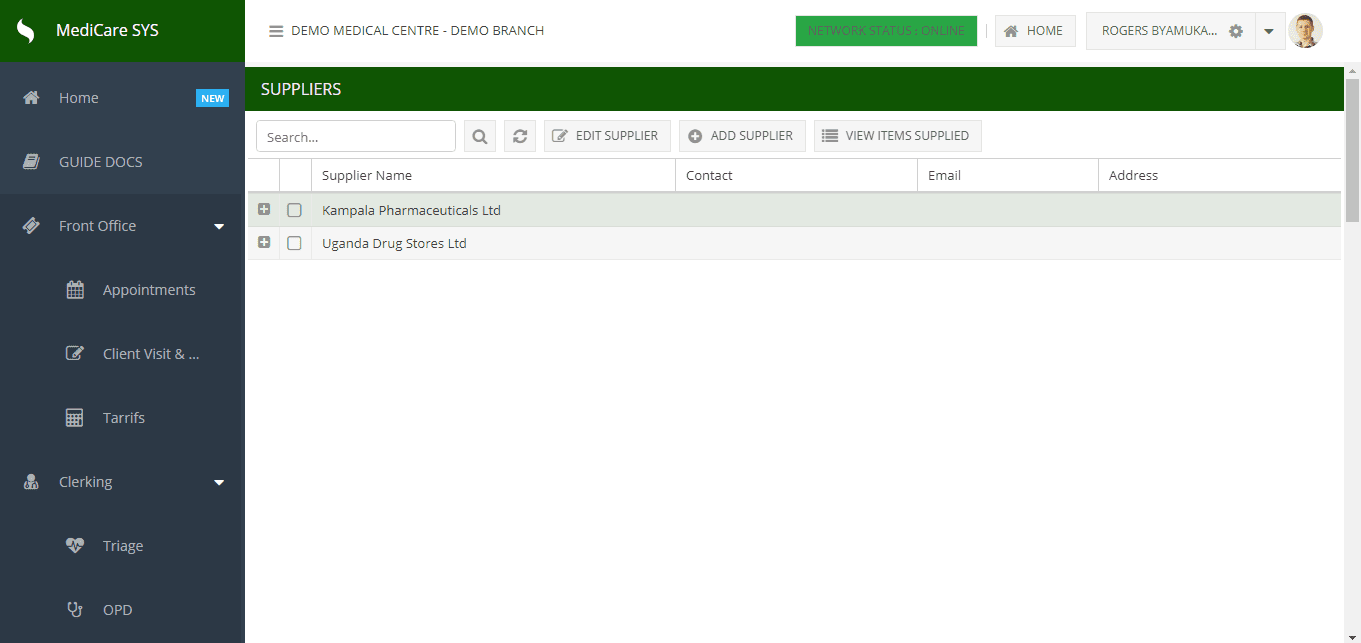Click into the supplier Search field
The height and width of the screenshot is (643, 1361).
[x=356, y=136]
